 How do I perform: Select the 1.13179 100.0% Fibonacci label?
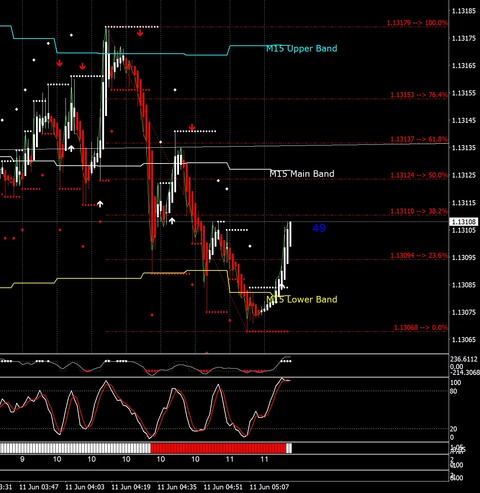point(417,23)
